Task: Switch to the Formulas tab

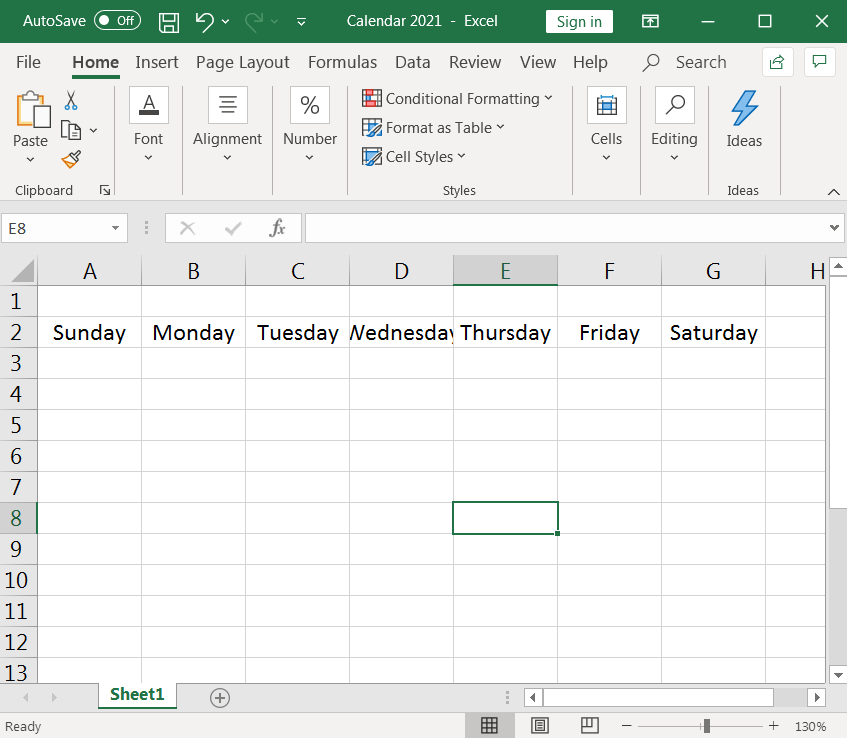Action: 342,62
